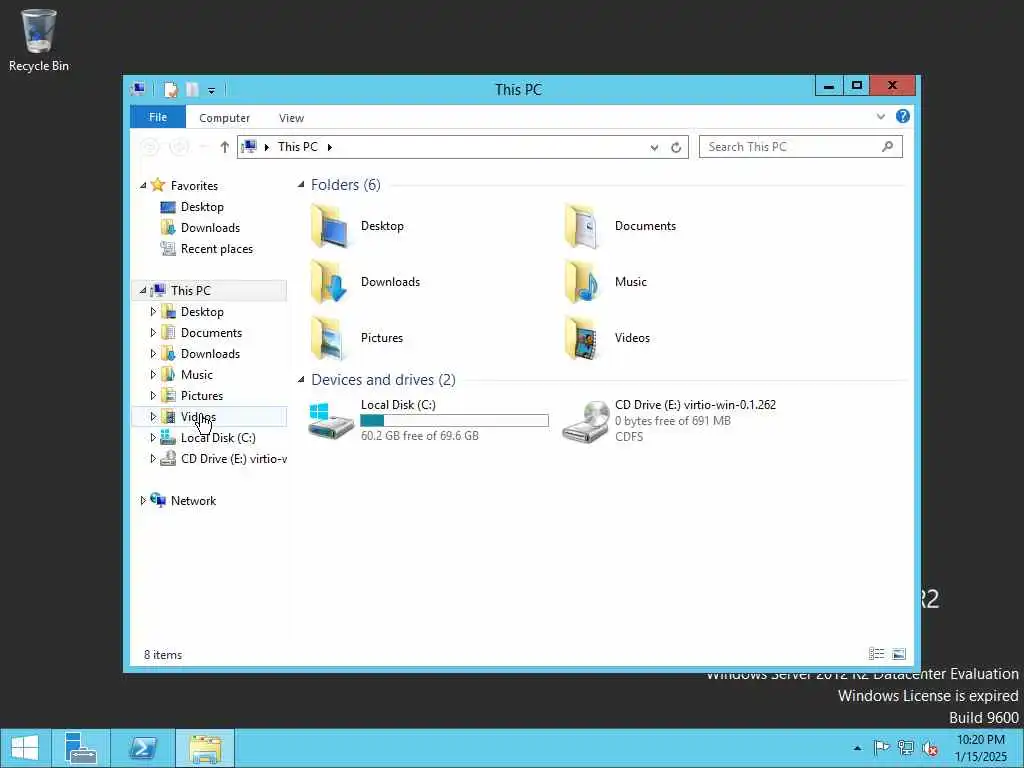1024x768 pixels.
Task: Select Recent places under Favorites
Action: click(216, 249)
